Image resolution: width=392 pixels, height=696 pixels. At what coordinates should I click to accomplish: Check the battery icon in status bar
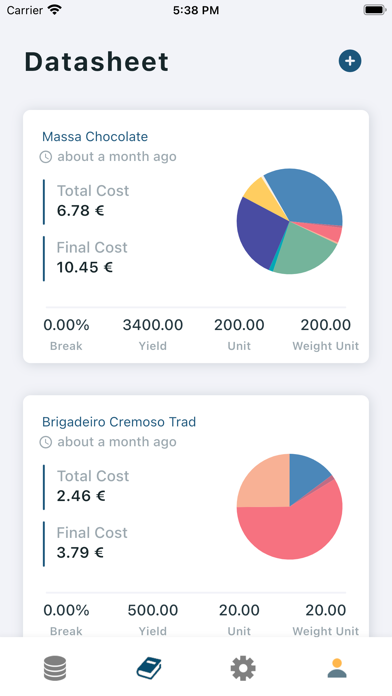pos(375,10)
